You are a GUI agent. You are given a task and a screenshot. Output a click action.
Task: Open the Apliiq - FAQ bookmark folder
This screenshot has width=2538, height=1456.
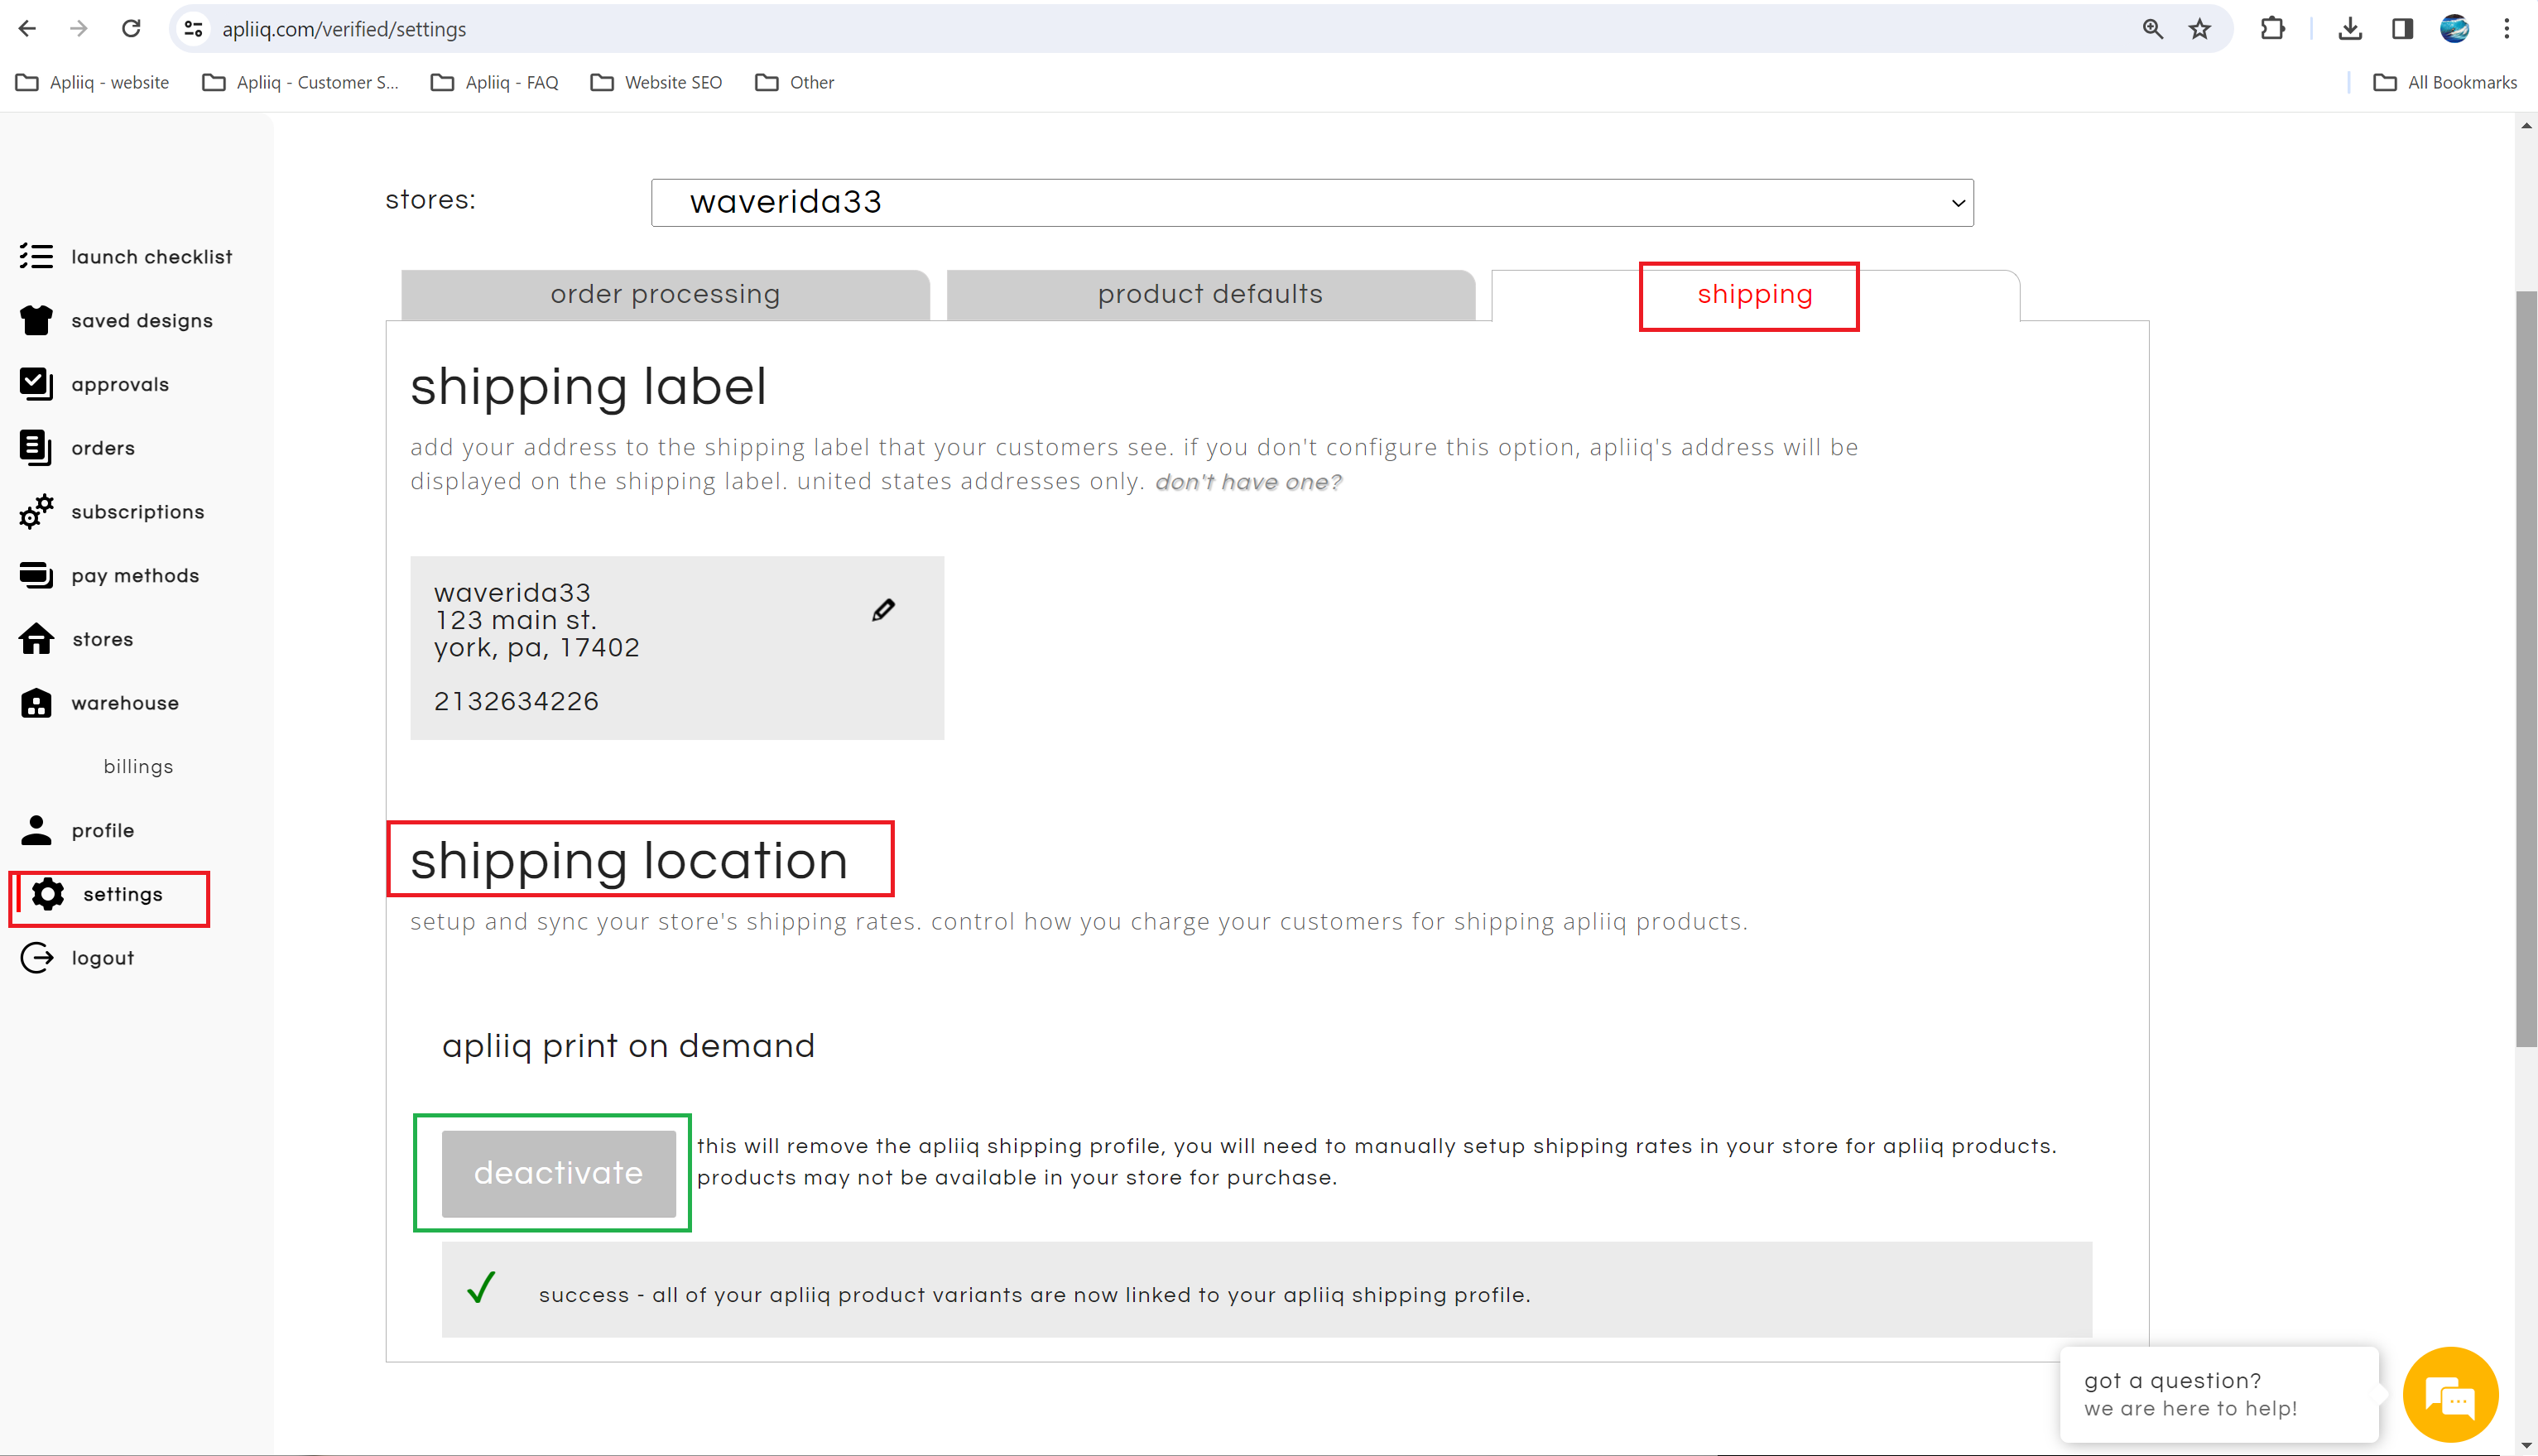point(495,82)
